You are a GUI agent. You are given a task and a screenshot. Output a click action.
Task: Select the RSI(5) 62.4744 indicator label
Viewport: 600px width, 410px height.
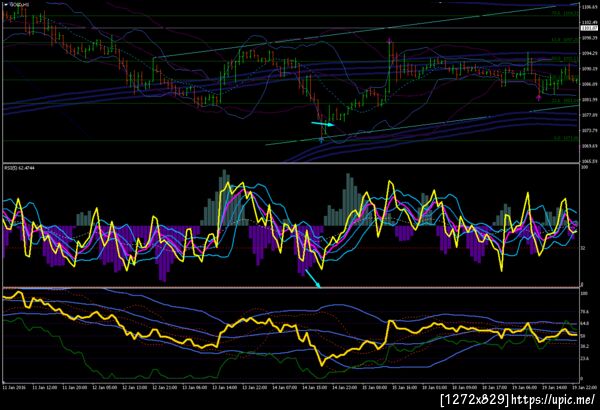tap(19, 168)
